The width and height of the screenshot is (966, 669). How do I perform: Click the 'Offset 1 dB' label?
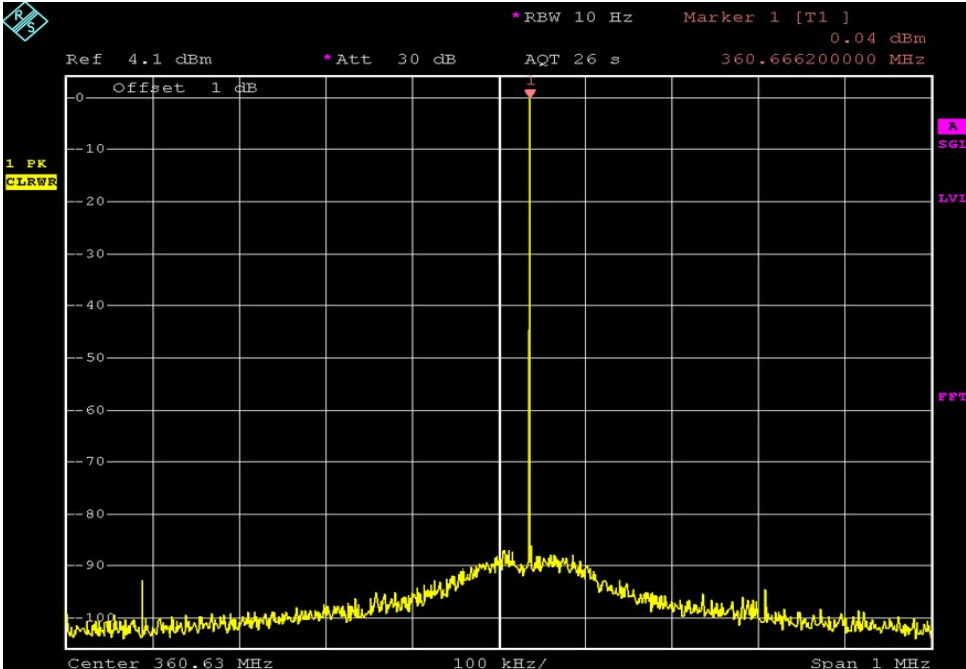point(184,88)
